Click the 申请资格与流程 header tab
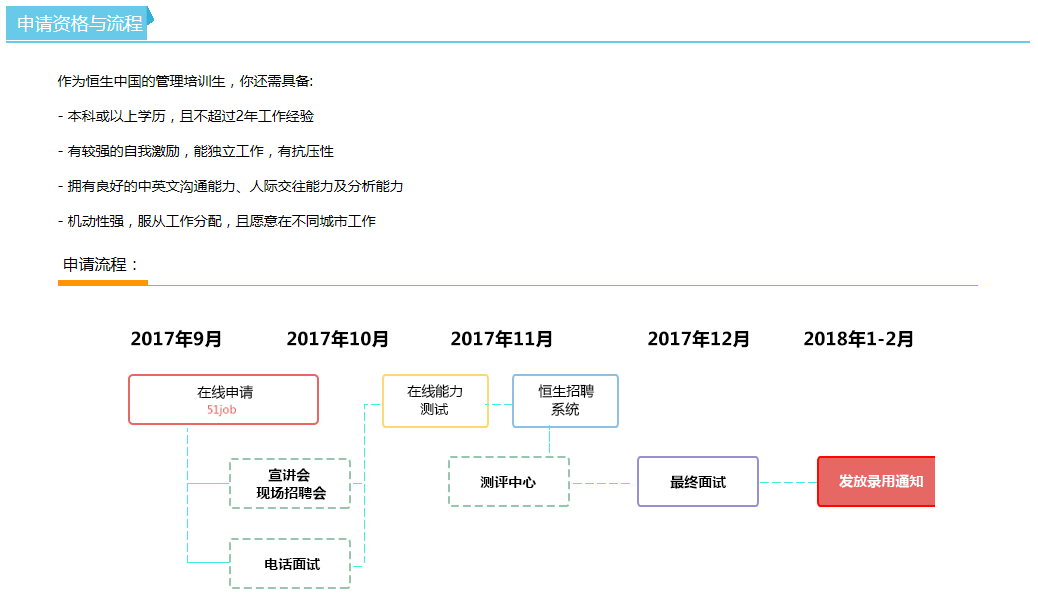 click(80, 24)
